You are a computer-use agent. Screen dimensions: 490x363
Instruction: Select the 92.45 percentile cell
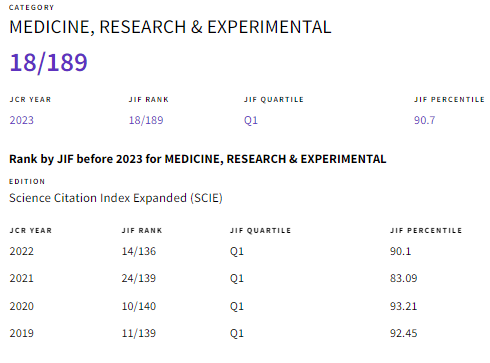(x=403, y=333)
